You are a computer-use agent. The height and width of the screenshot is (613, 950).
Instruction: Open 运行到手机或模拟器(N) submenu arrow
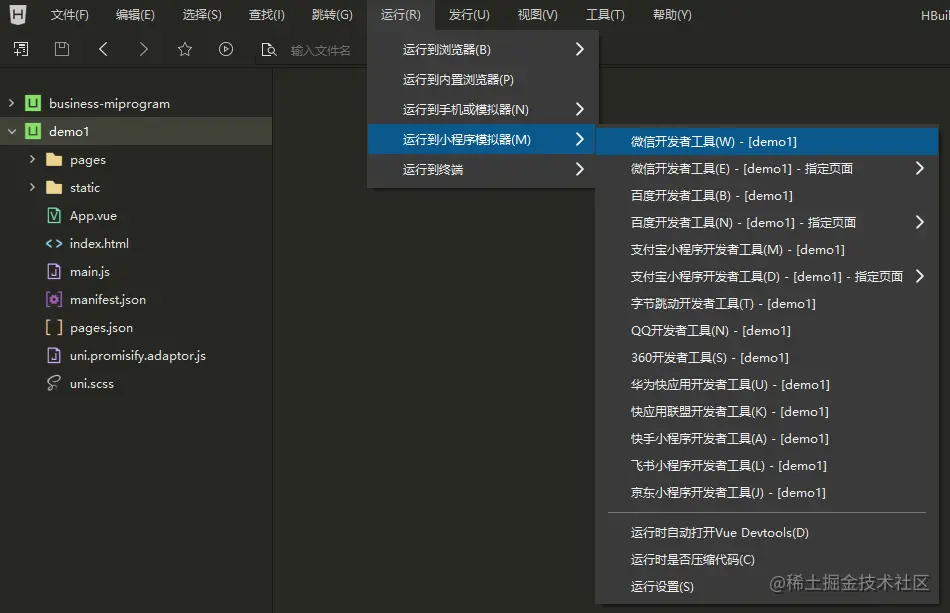pos(580,109)
